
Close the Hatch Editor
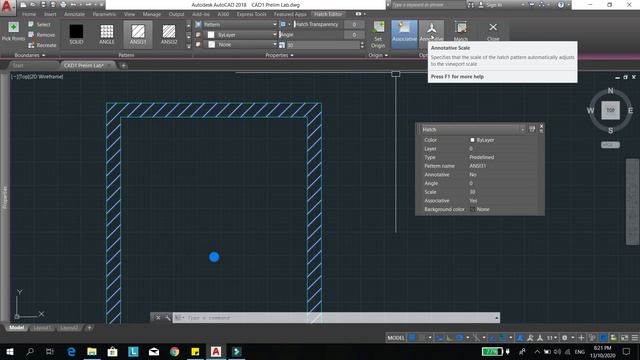pyautogui.click(x=493, y=31)
